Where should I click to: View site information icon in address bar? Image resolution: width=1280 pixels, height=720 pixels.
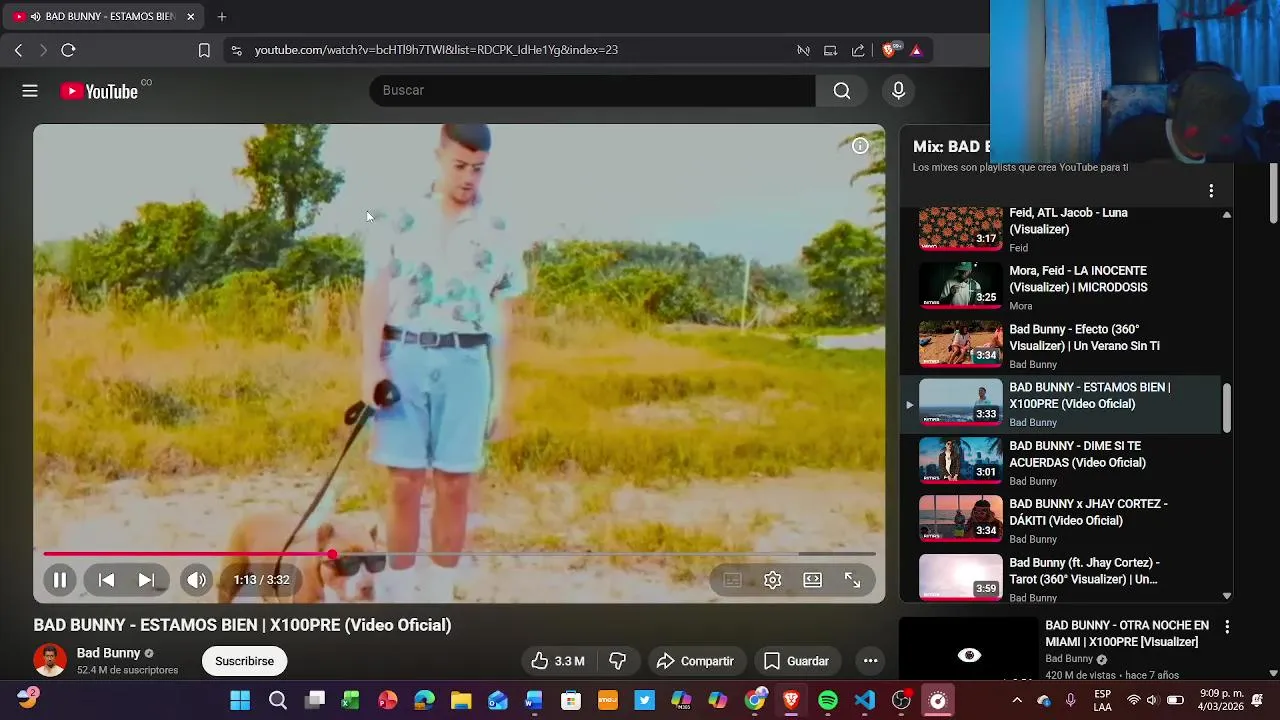[236, 50]
